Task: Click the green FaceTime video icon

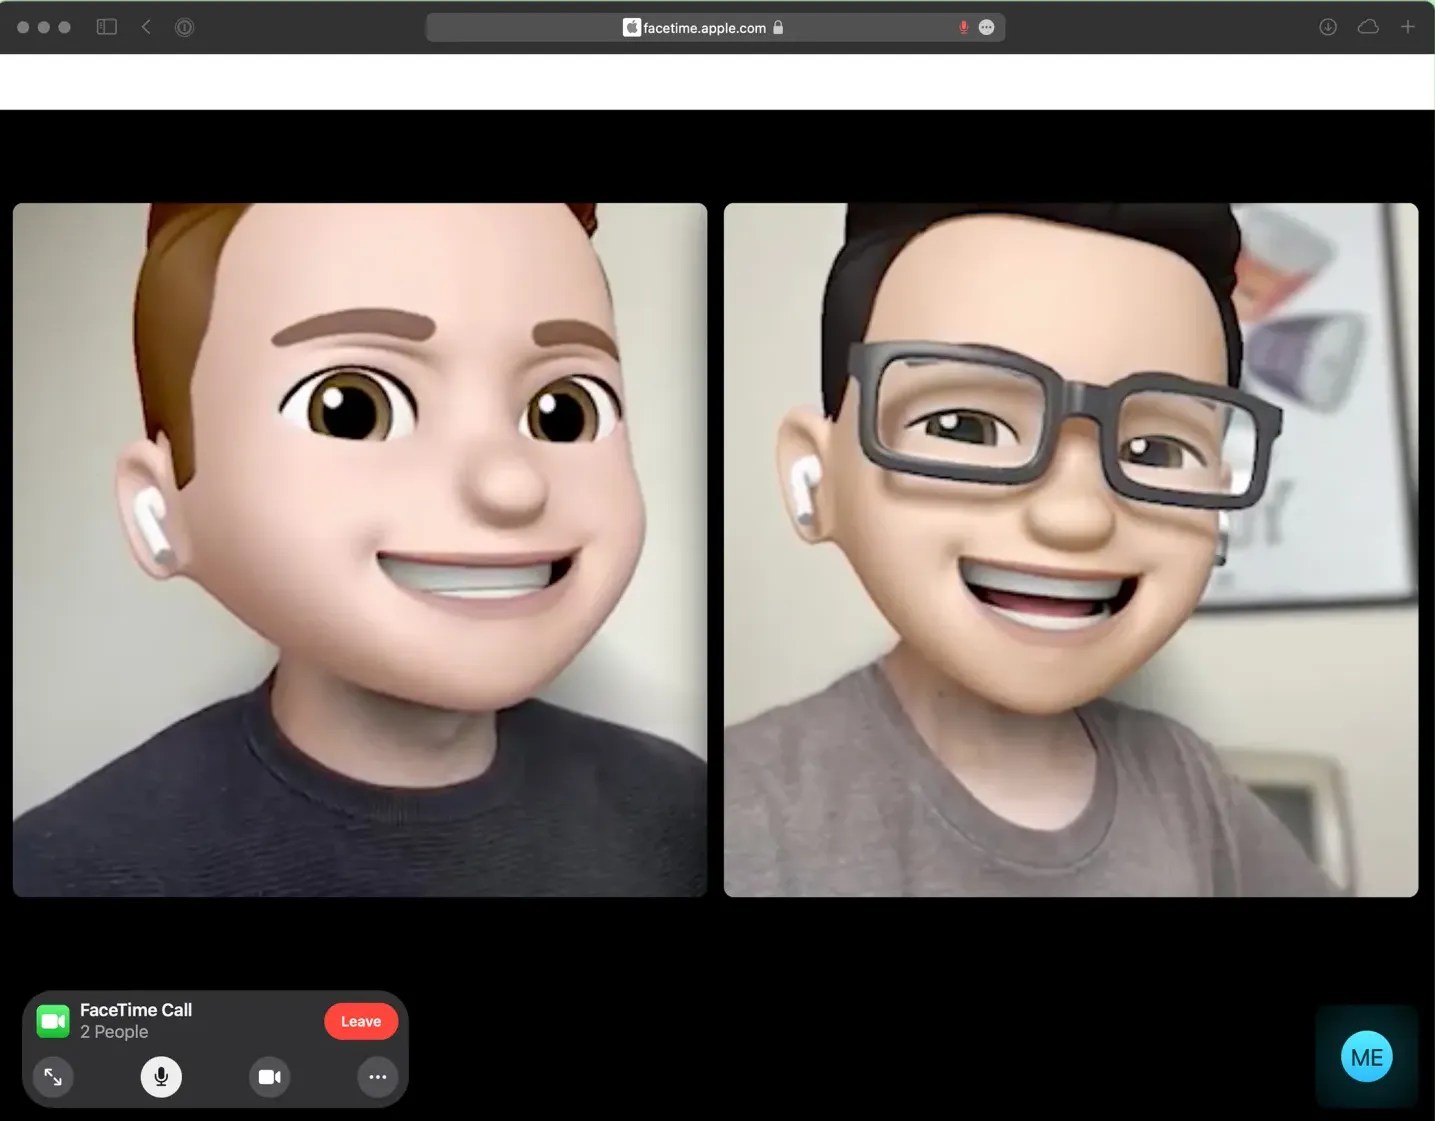Action: (52, 1020)
